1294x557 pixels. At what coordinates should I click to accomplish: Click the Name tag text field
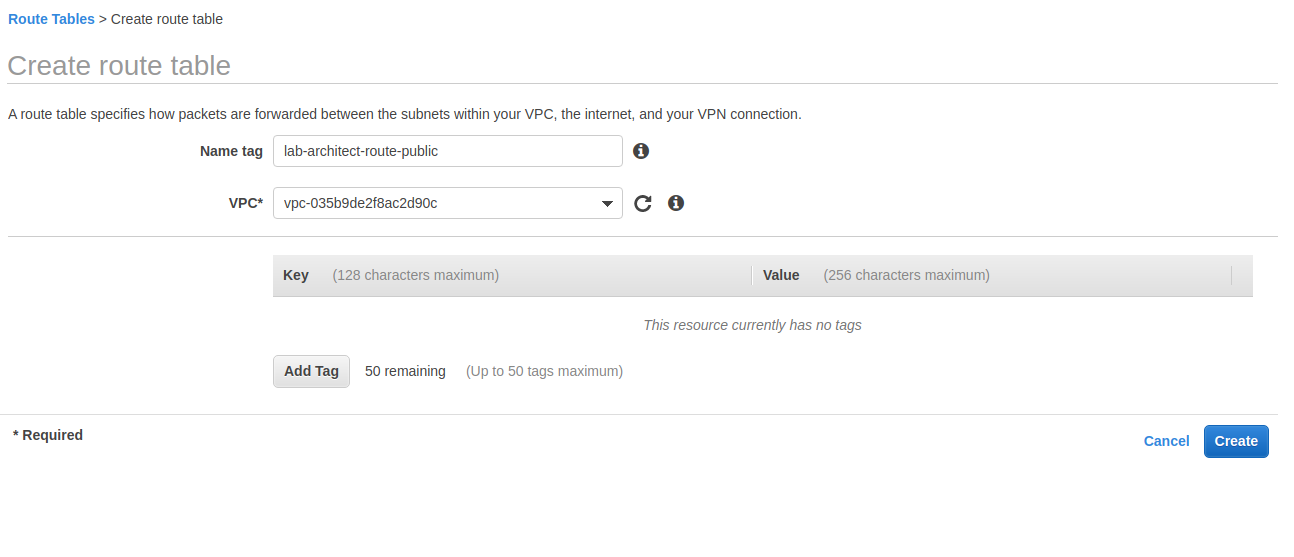(x=448, y=151)
